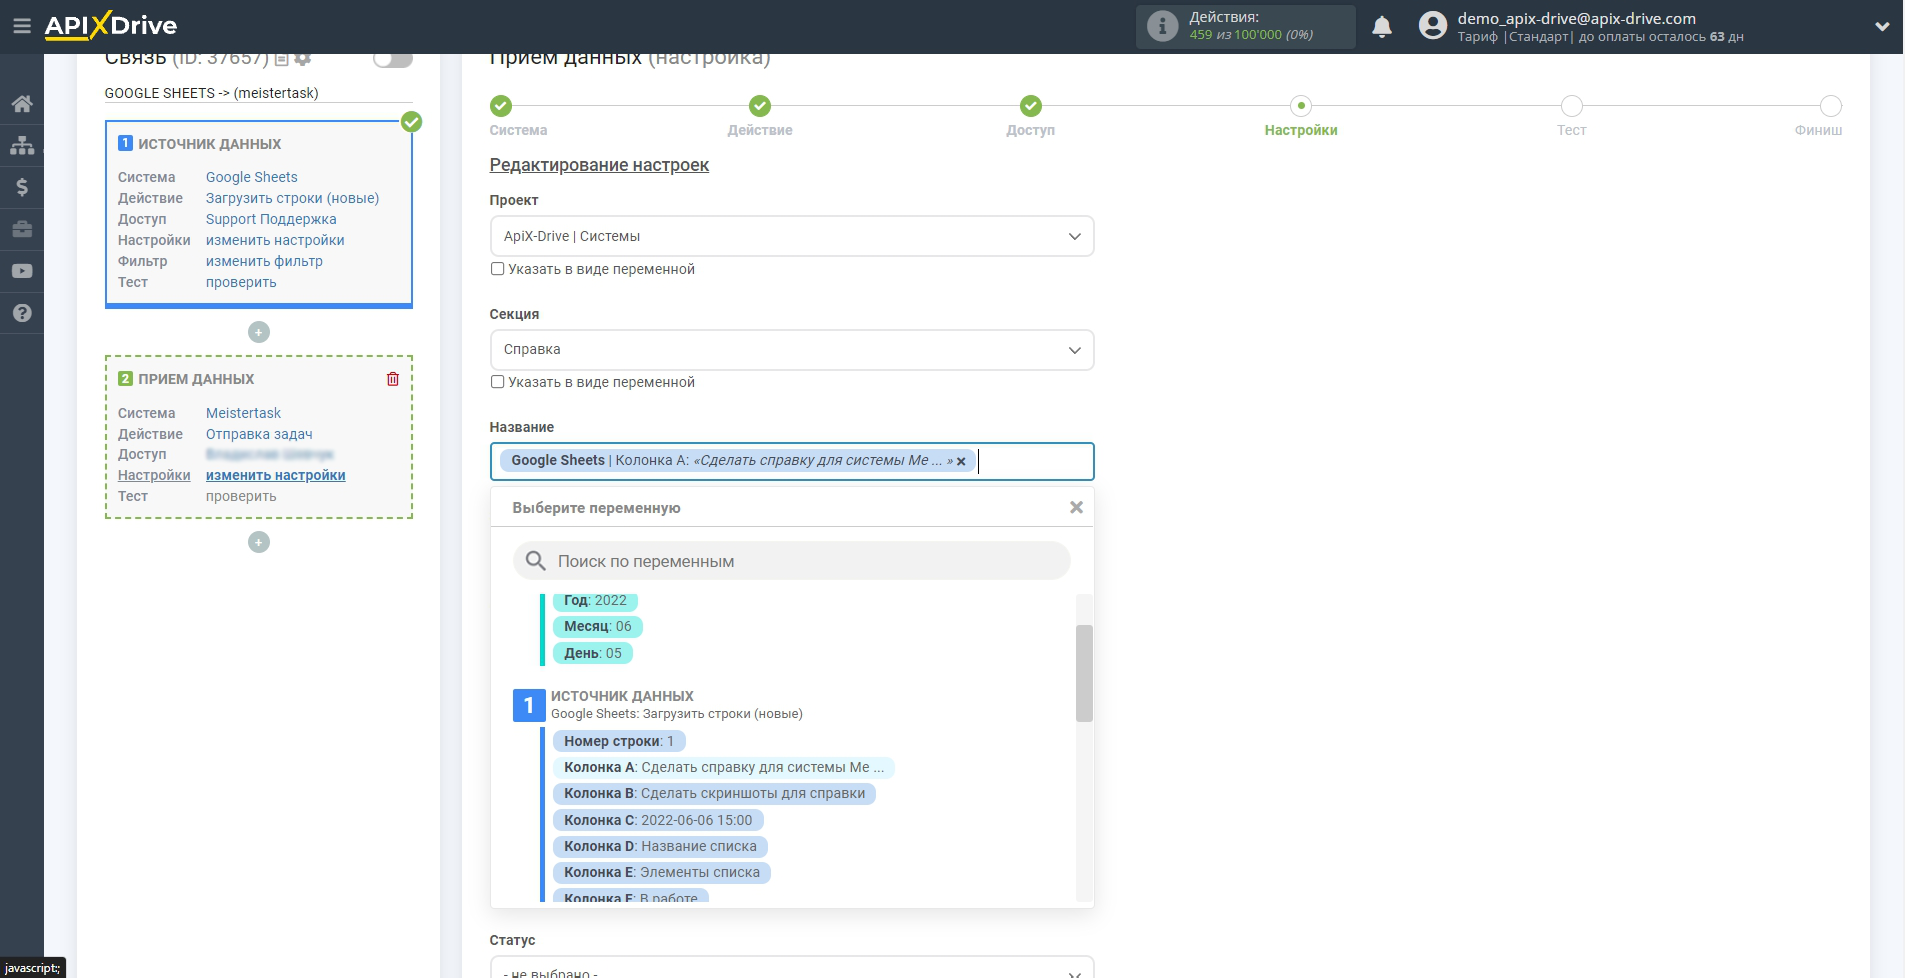Click the ApiX-Drive logo
The height and width of the screenshot is (978, 1905).
coord(111,26)
